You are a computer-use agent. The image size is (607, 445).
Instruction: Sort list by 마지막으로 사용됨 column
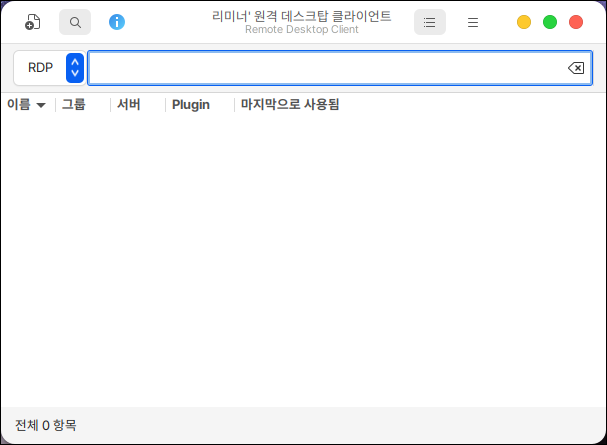(x=290, y=104)
